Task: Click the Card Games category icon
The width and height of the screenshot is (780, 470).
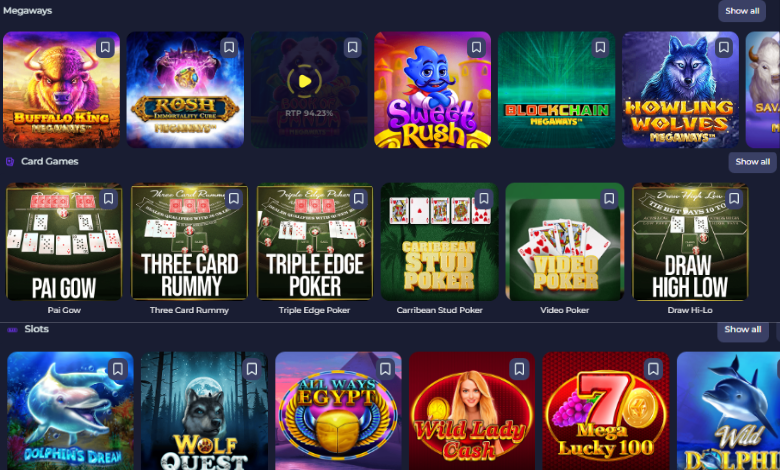Action: click(x=10, y=162)
